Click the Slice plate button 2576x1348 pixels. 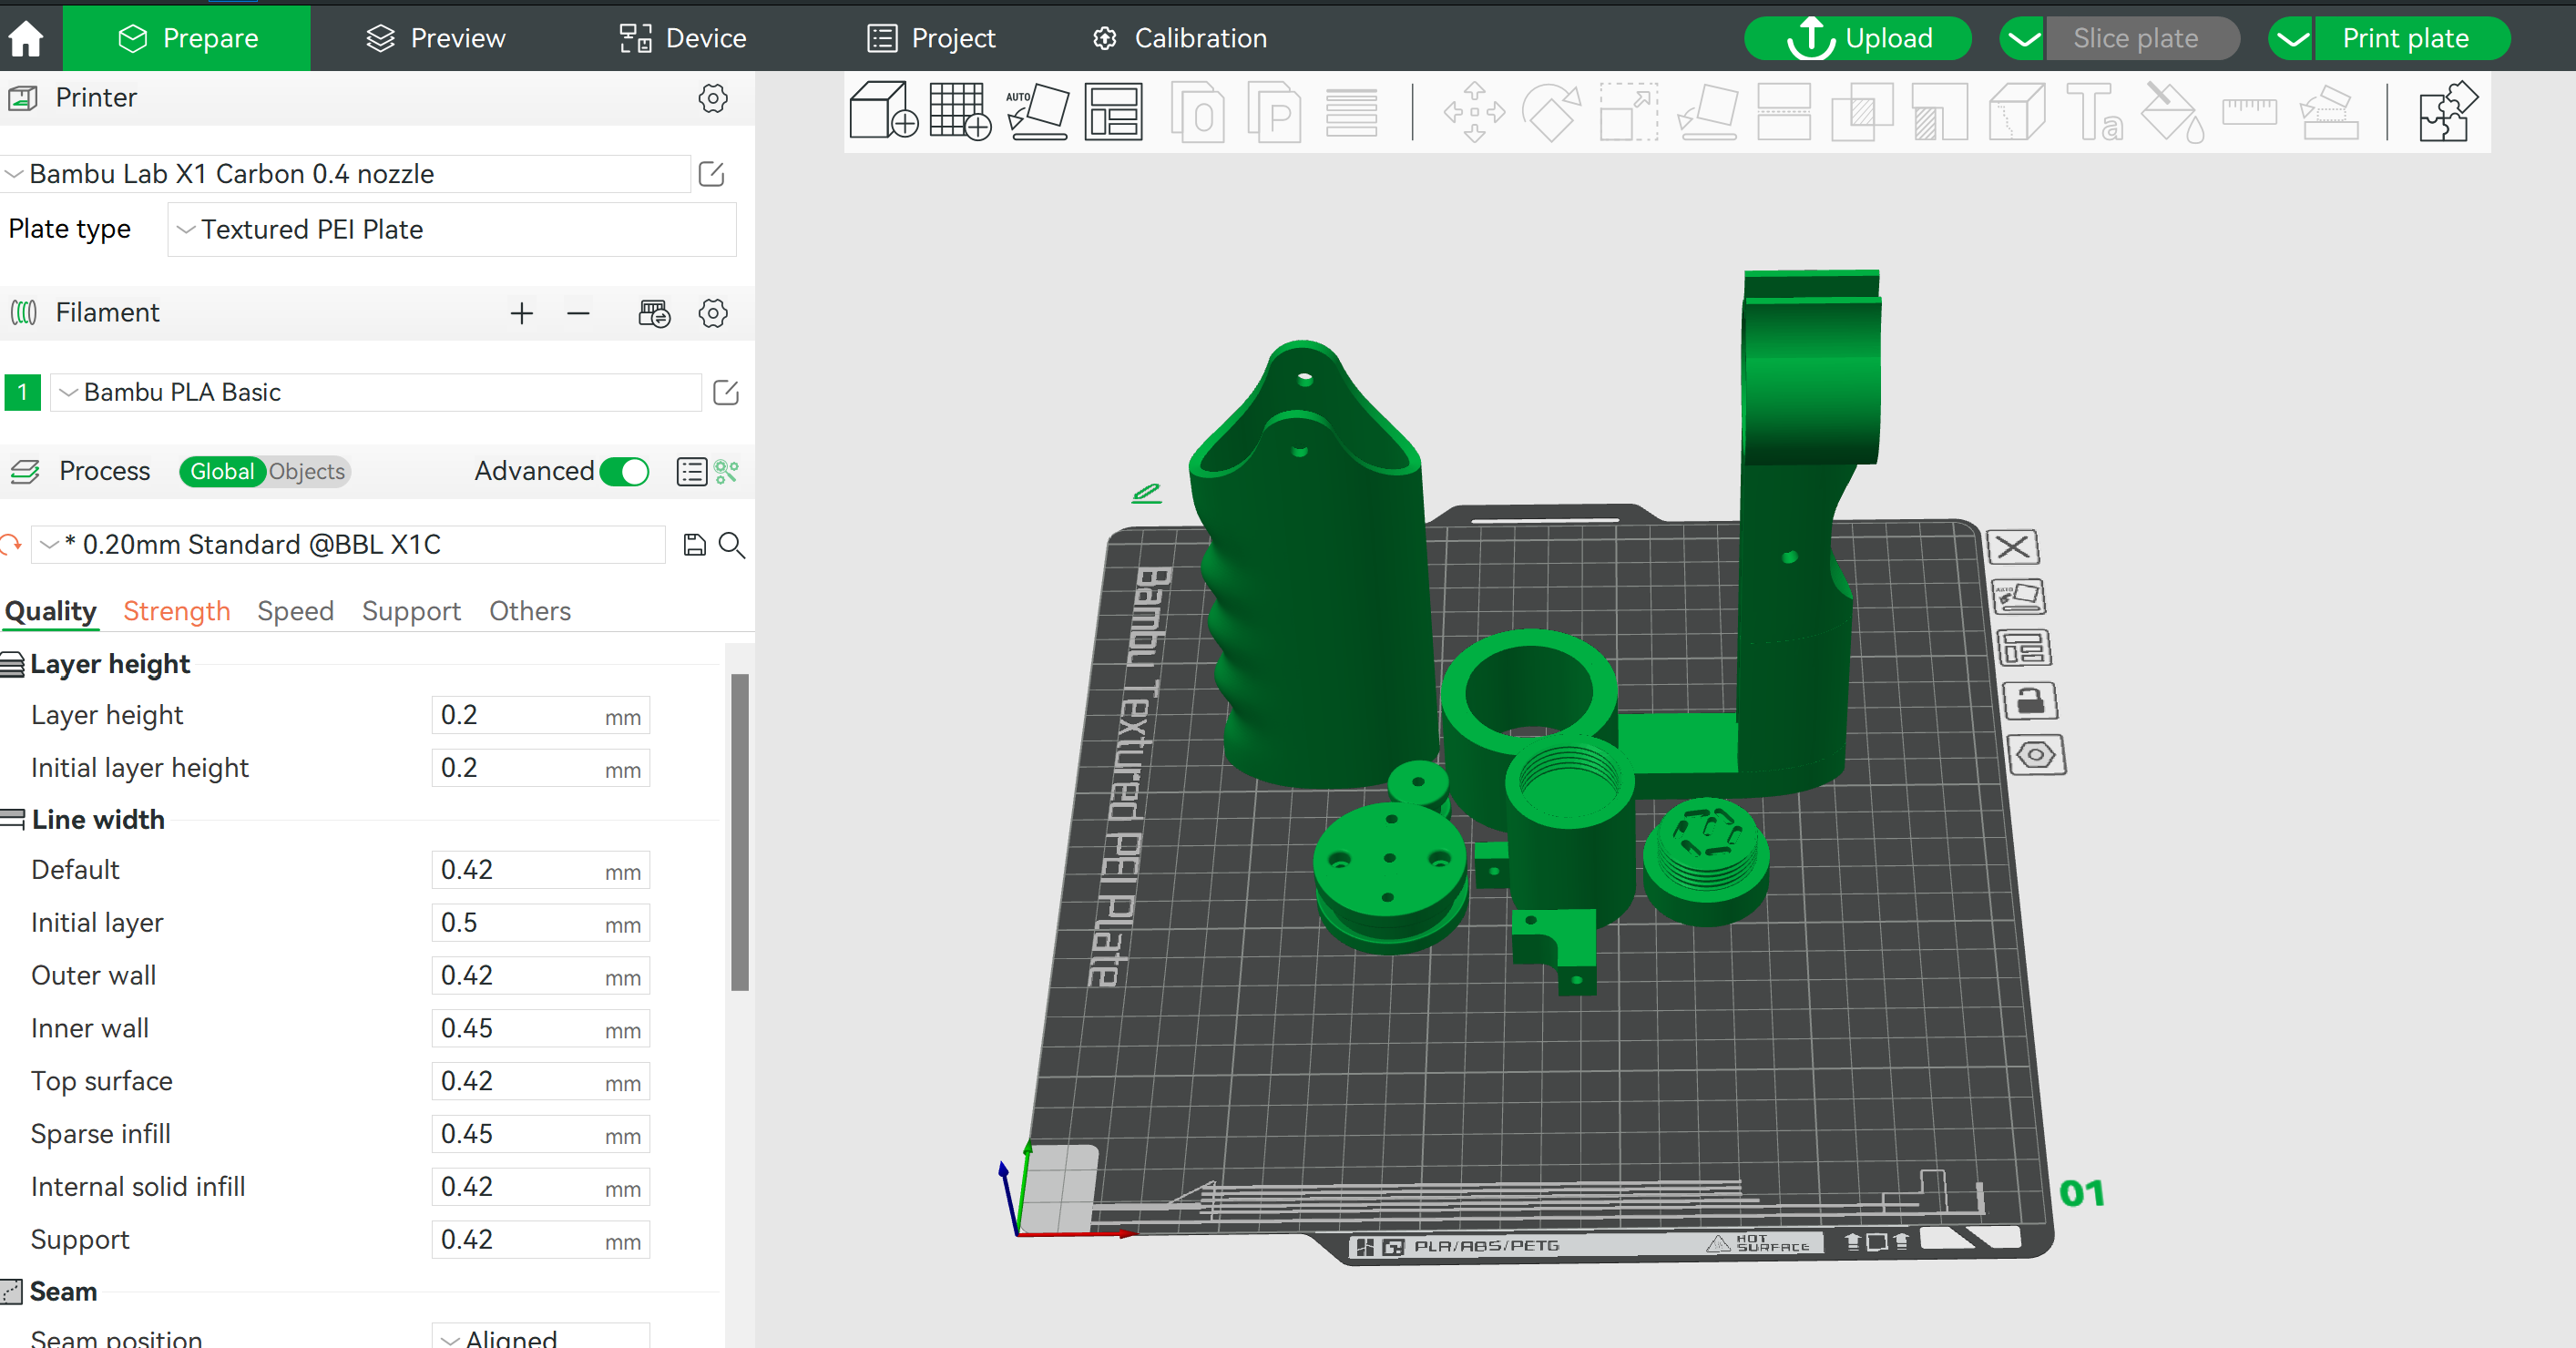tap(2143, 39)
